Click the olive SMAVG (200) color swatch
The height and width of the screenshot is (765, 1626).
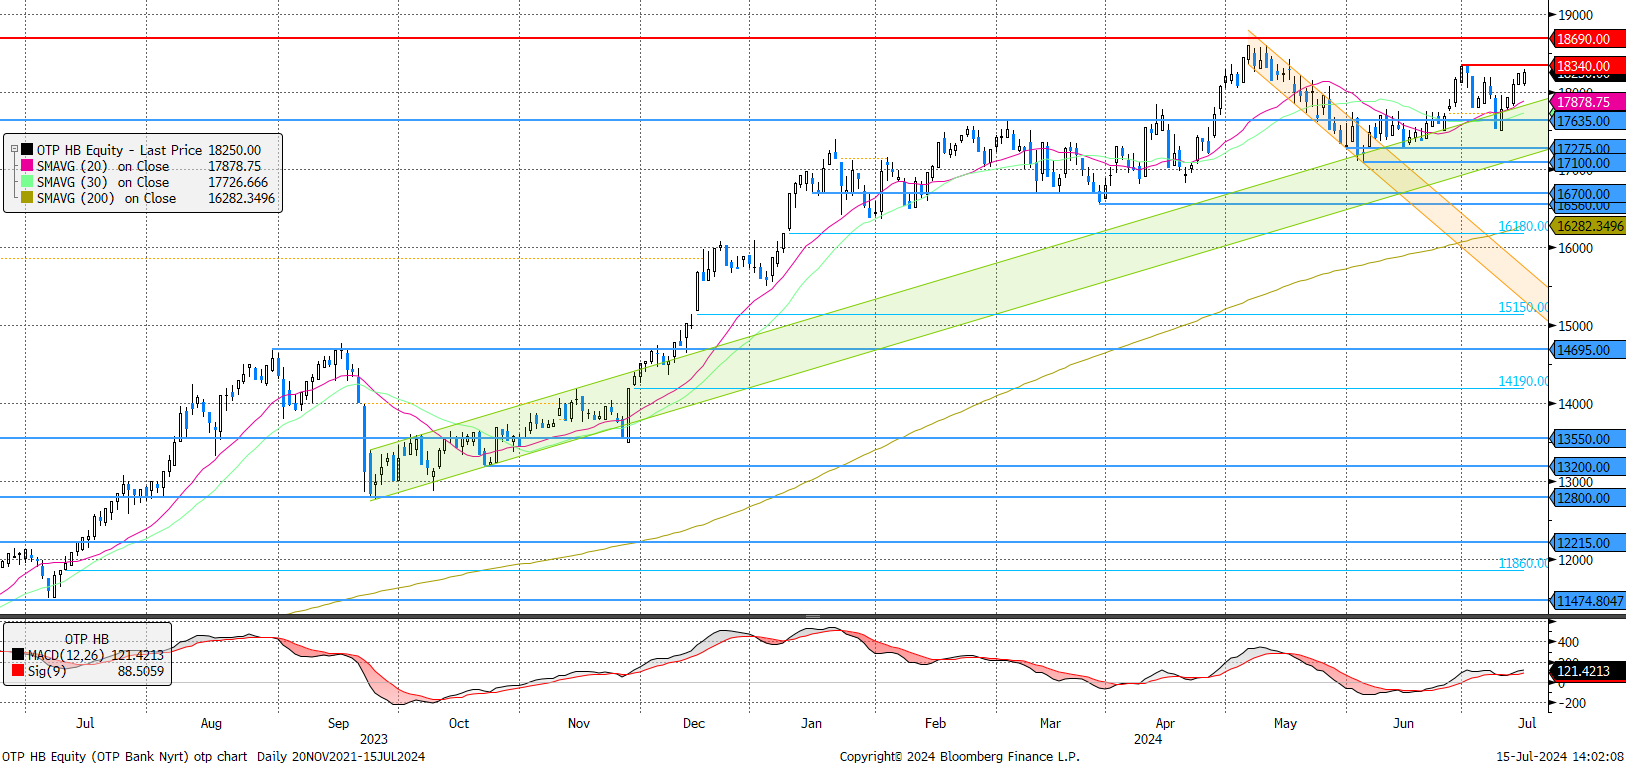(x=27, y=198)
